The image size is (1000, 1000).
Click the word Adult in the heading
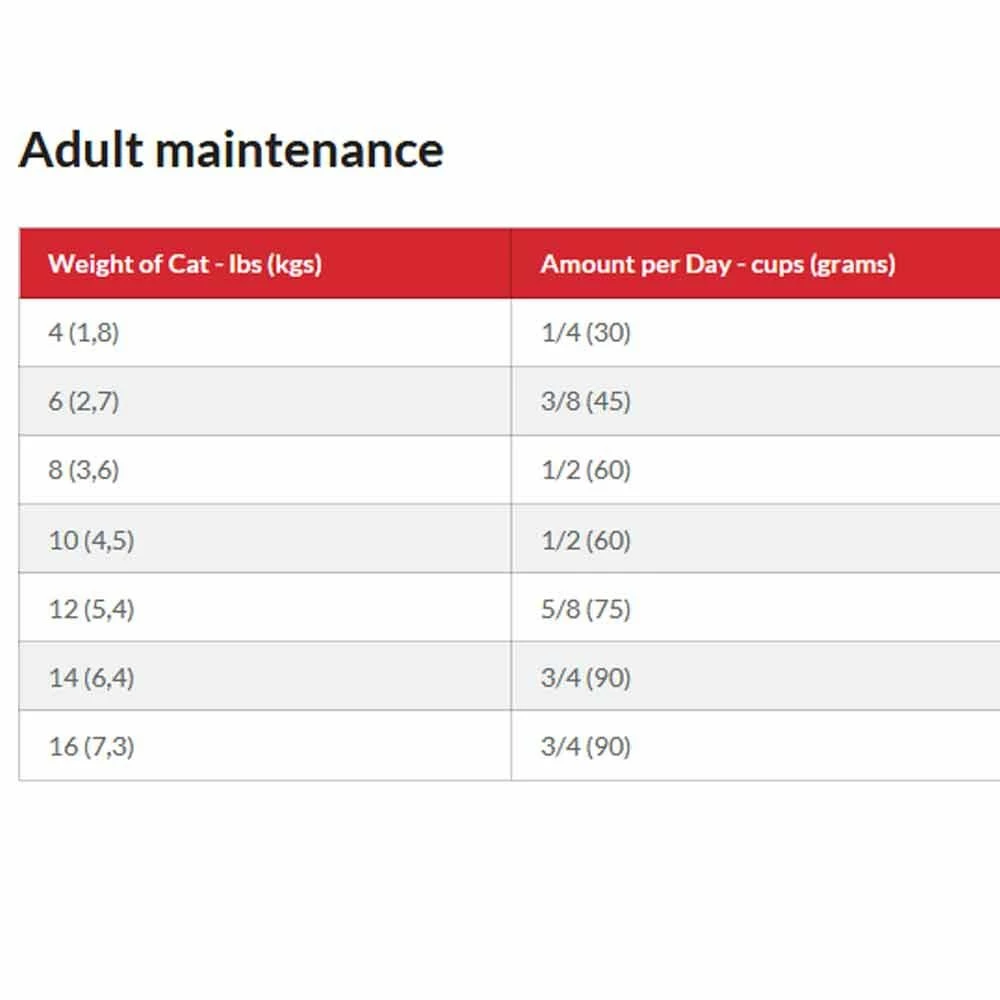click(x=81, y=150)
